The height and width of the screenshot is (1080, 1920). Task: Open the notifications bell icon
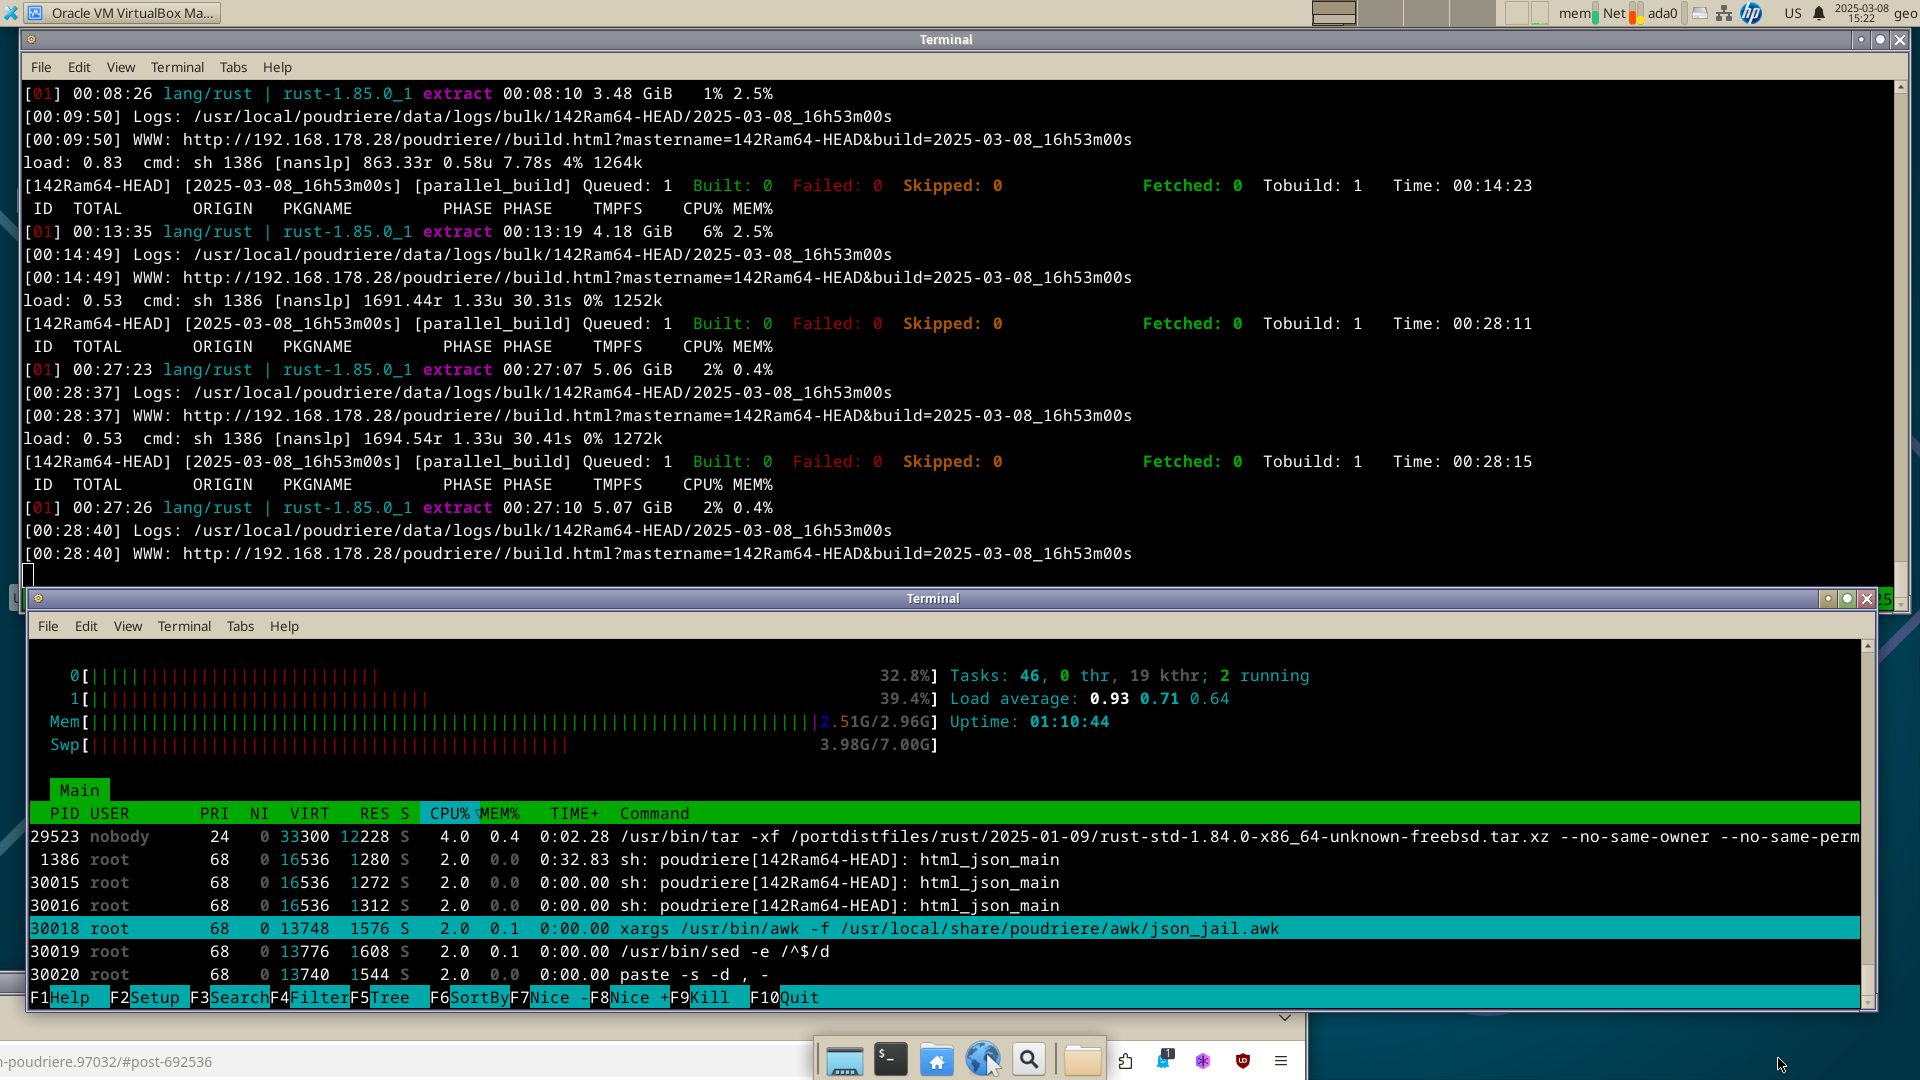pyautogui.click(x=1819, y=13)
